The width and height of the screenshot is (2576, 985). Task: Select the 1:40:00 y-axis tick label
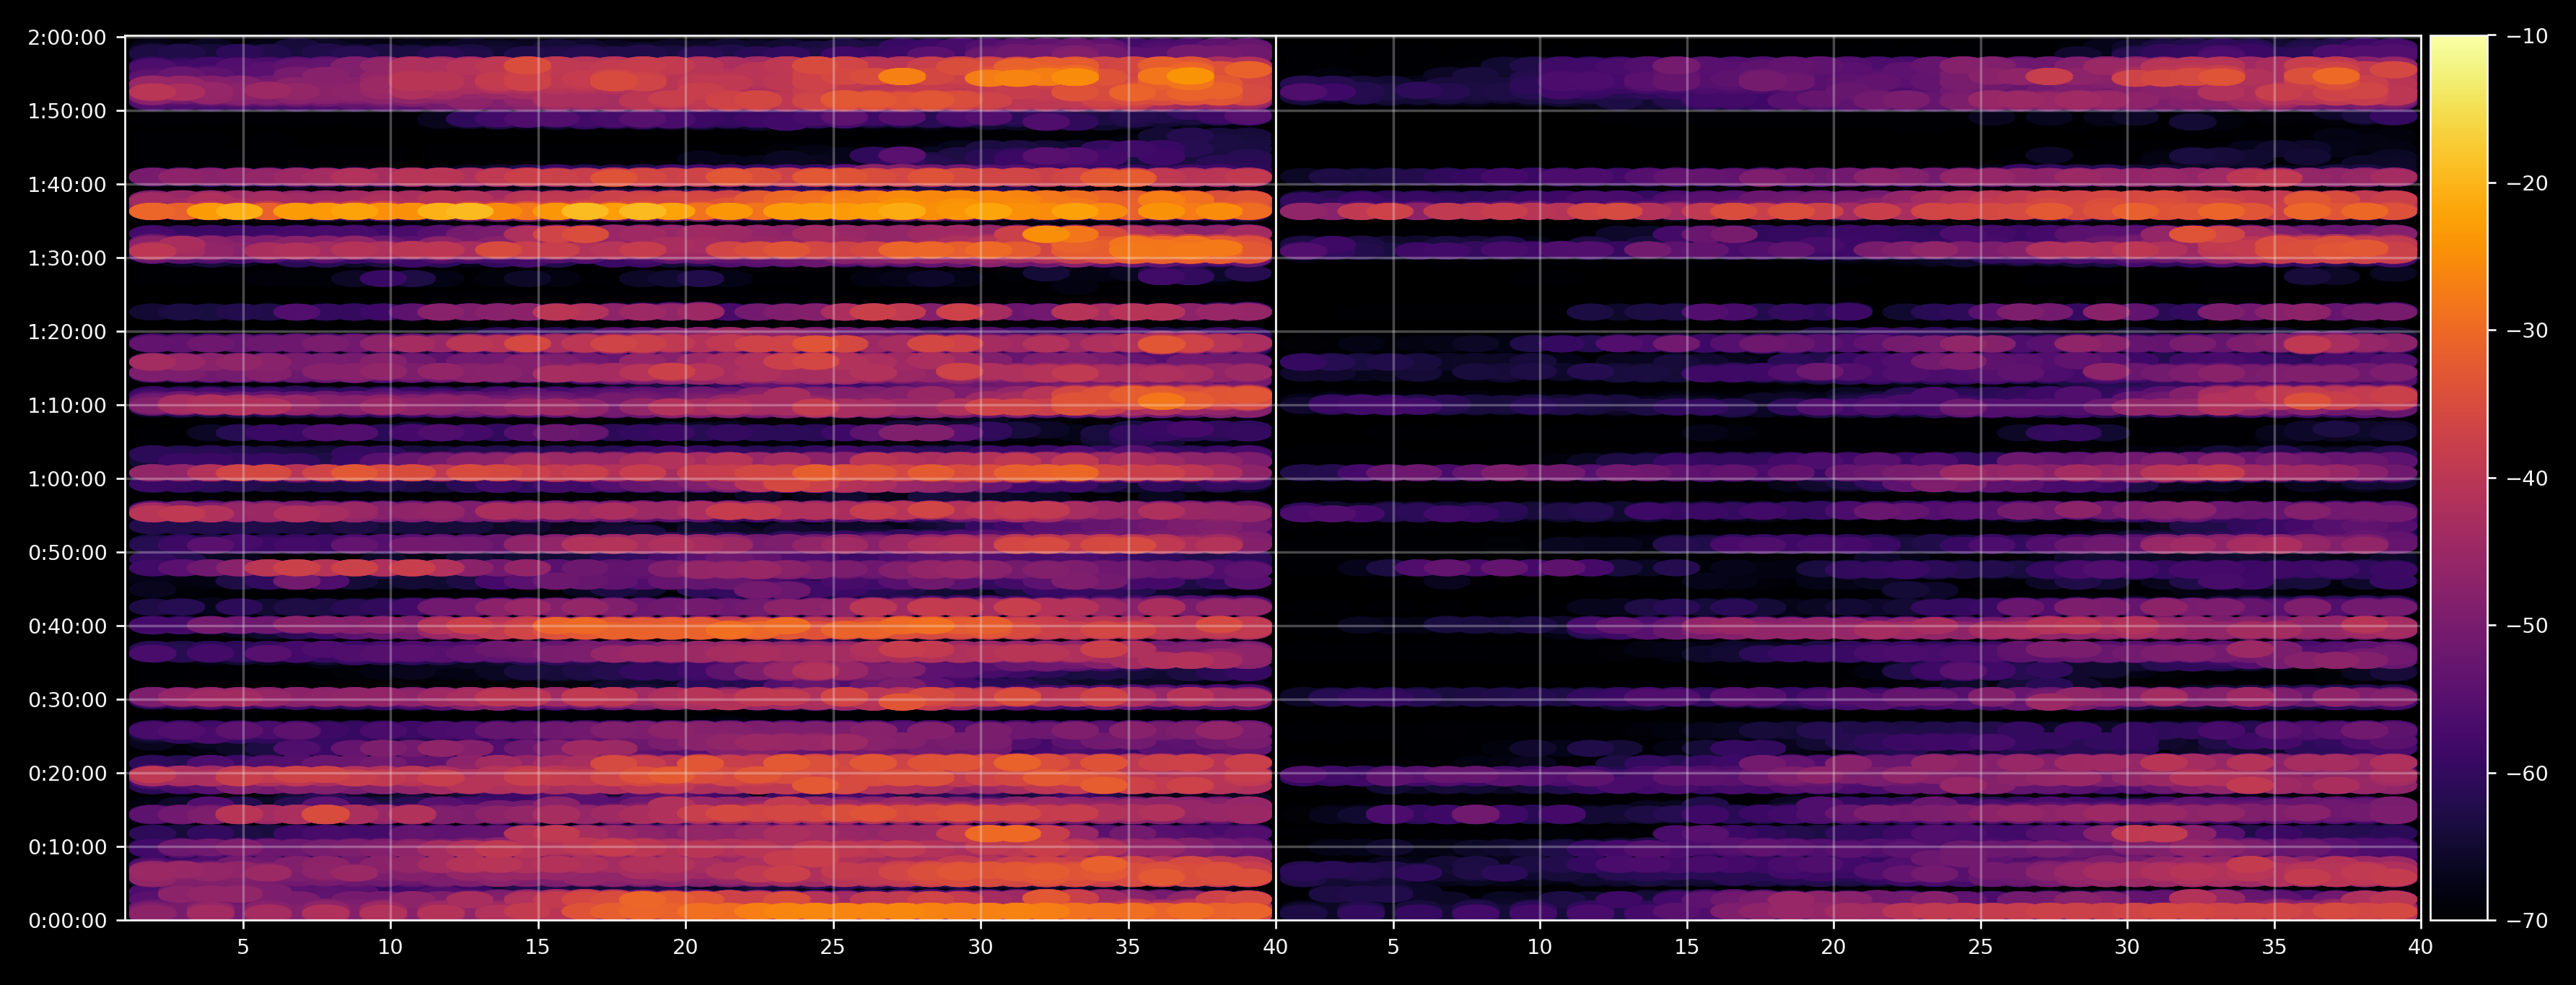[x=67, y=185]
